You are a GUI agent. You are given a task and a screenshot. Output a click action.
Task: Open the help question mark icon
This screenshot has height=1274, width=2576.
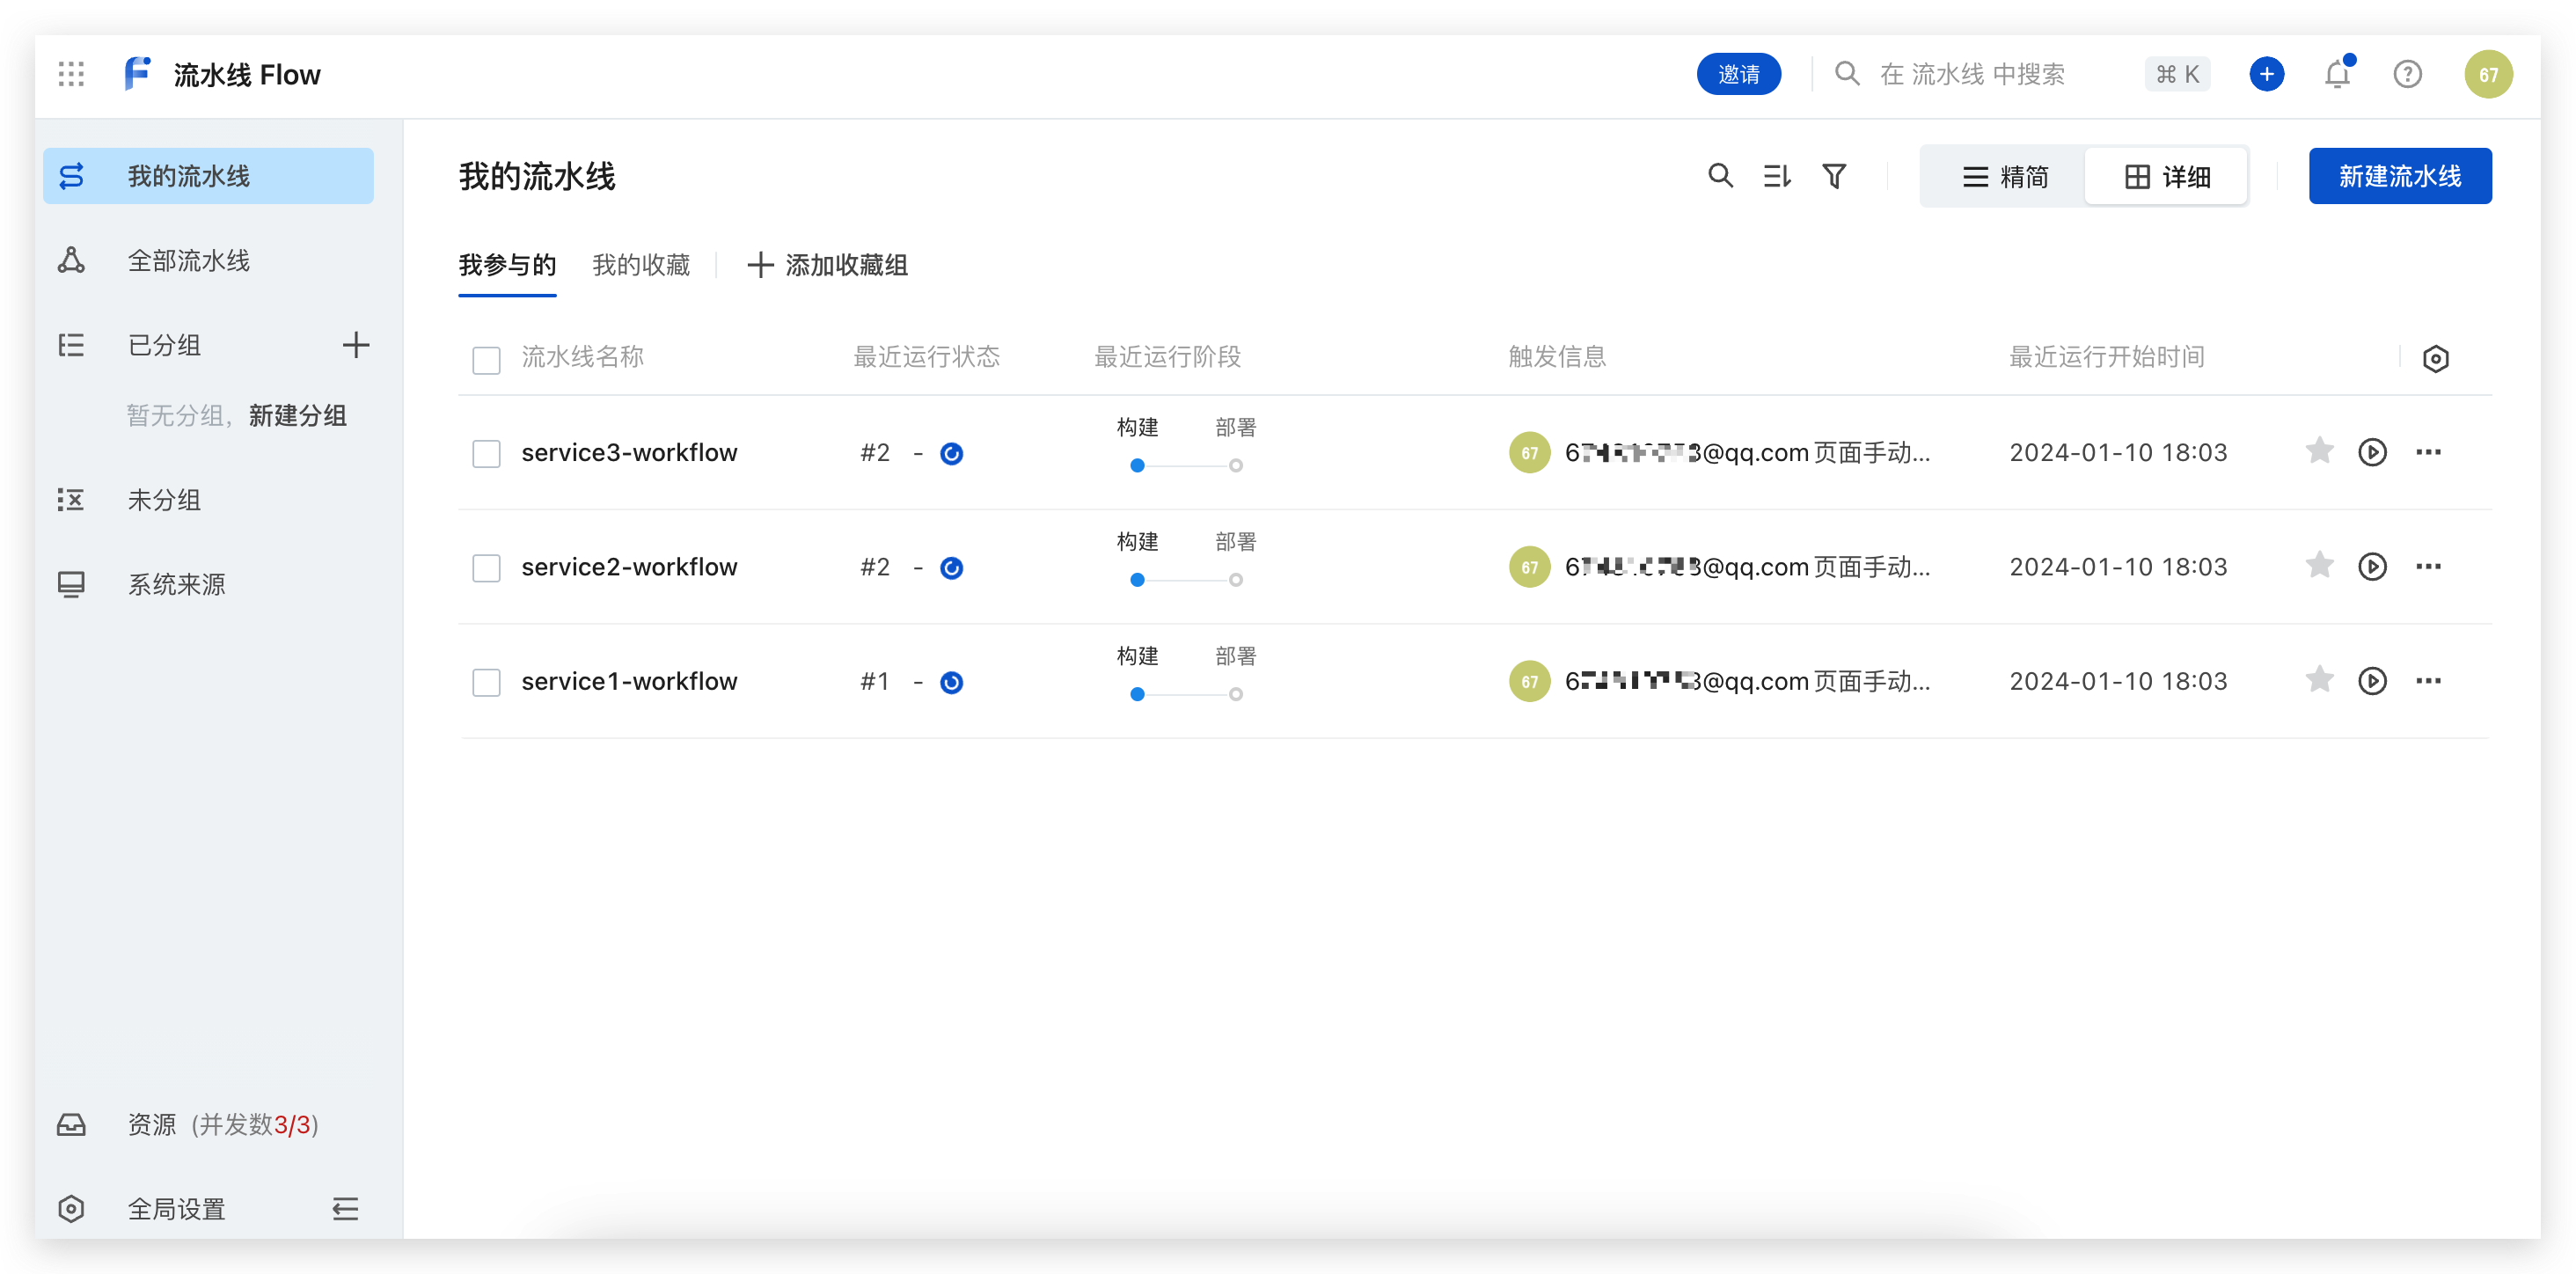2407,74
